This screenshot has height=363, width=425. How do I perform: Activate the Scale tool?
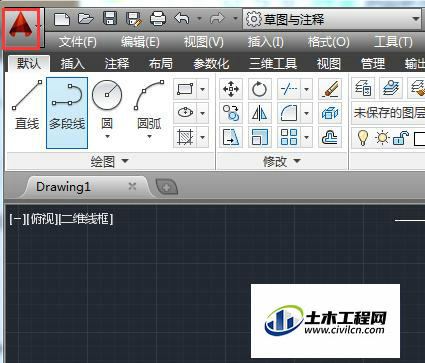(x=259, y=137)
